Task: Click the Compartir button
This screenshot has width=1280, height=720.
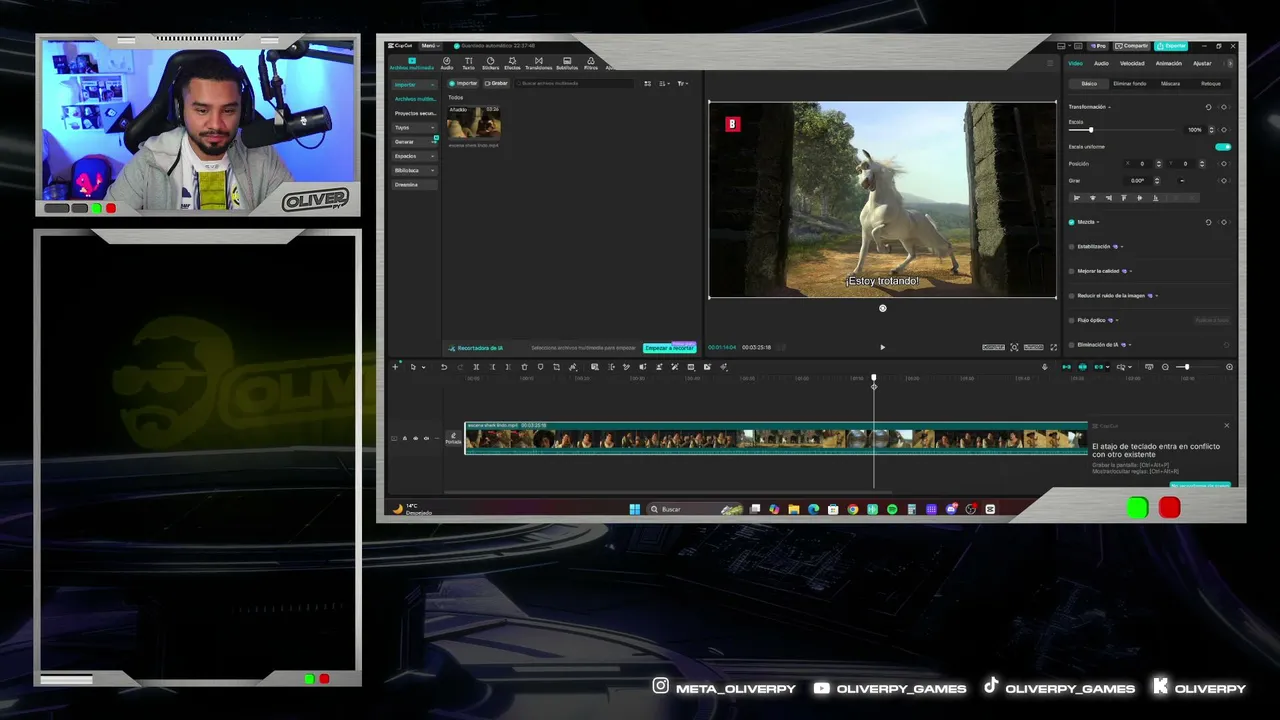Action: click(x=1133, y=46)
